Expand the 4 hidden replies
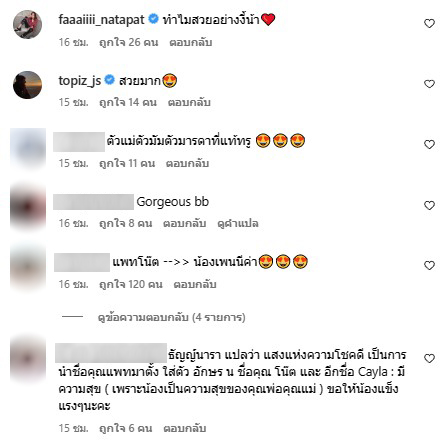This screenshot has height=448, width=446. tap(171, 317)
